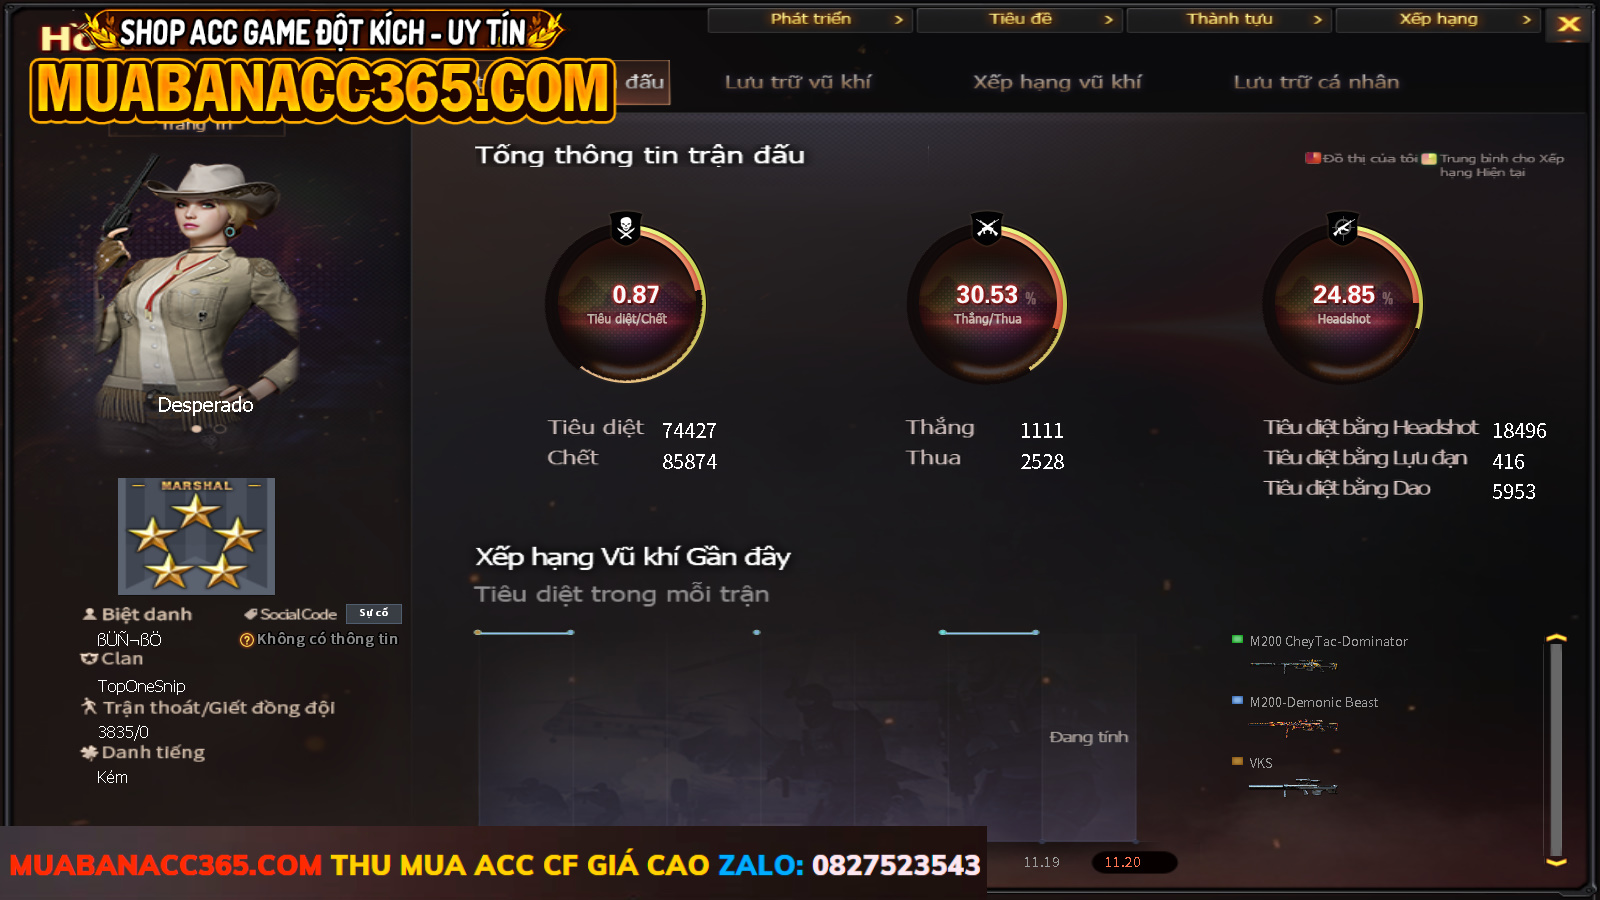Expand the Tiêu đề menu
The height and width of the screenshot is (900, 1600).
[x=1020, y=20]
